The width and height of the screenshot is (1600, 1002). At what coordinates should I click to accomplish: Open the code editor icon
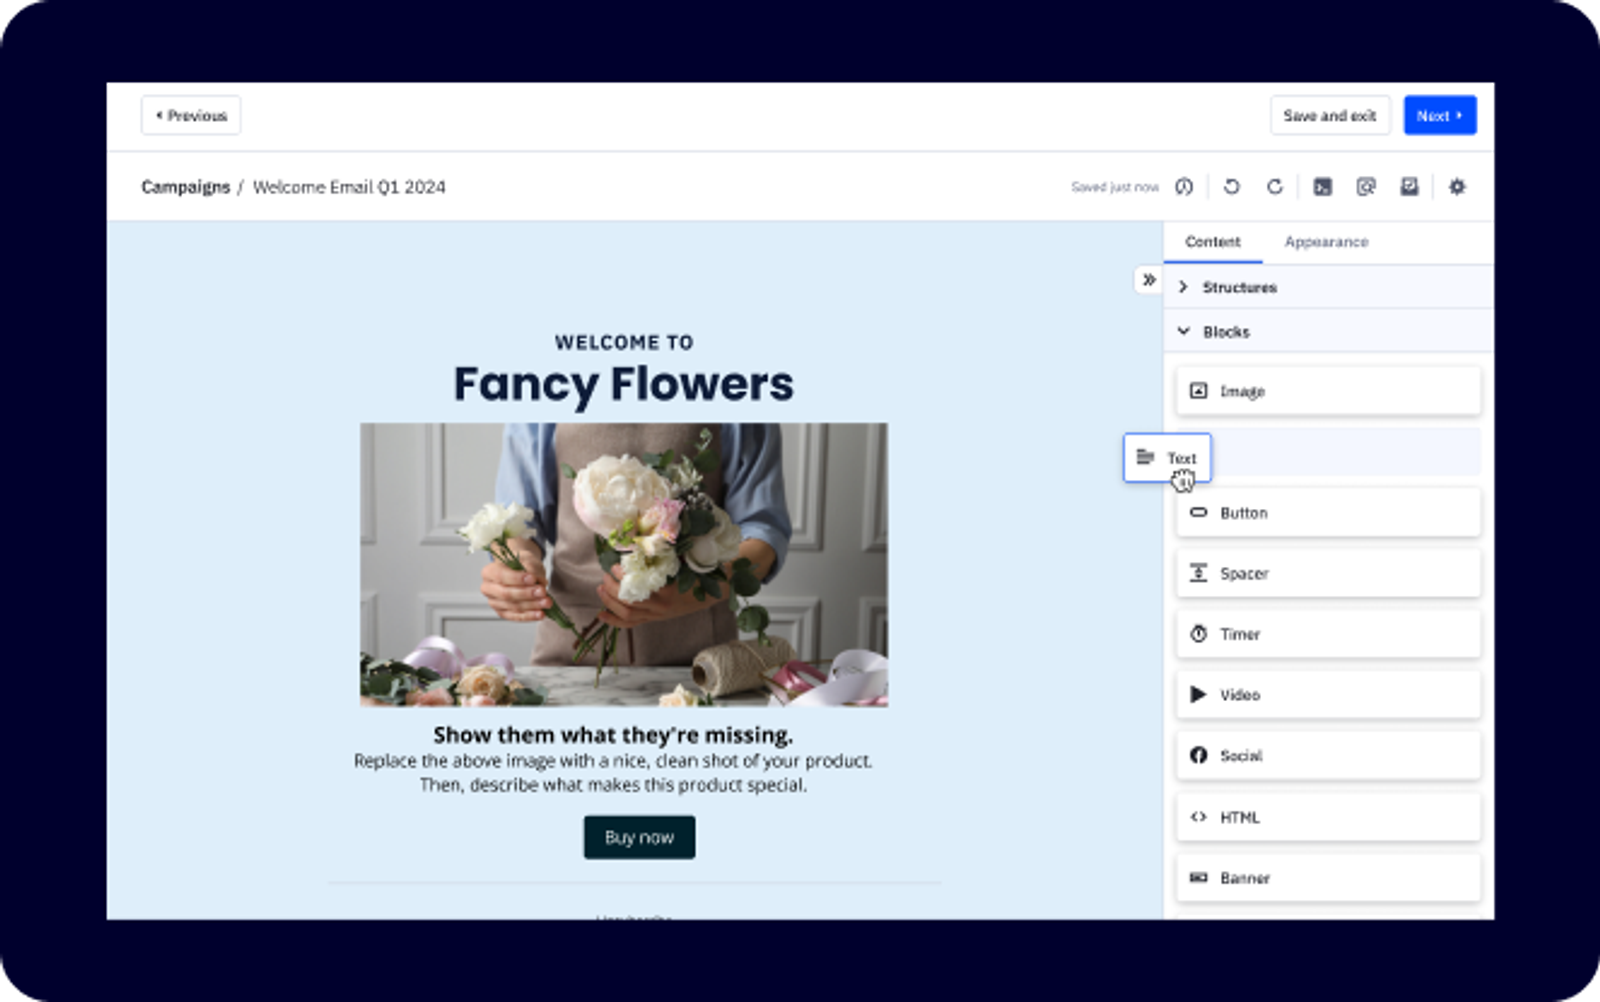(x=1322, y=187)
